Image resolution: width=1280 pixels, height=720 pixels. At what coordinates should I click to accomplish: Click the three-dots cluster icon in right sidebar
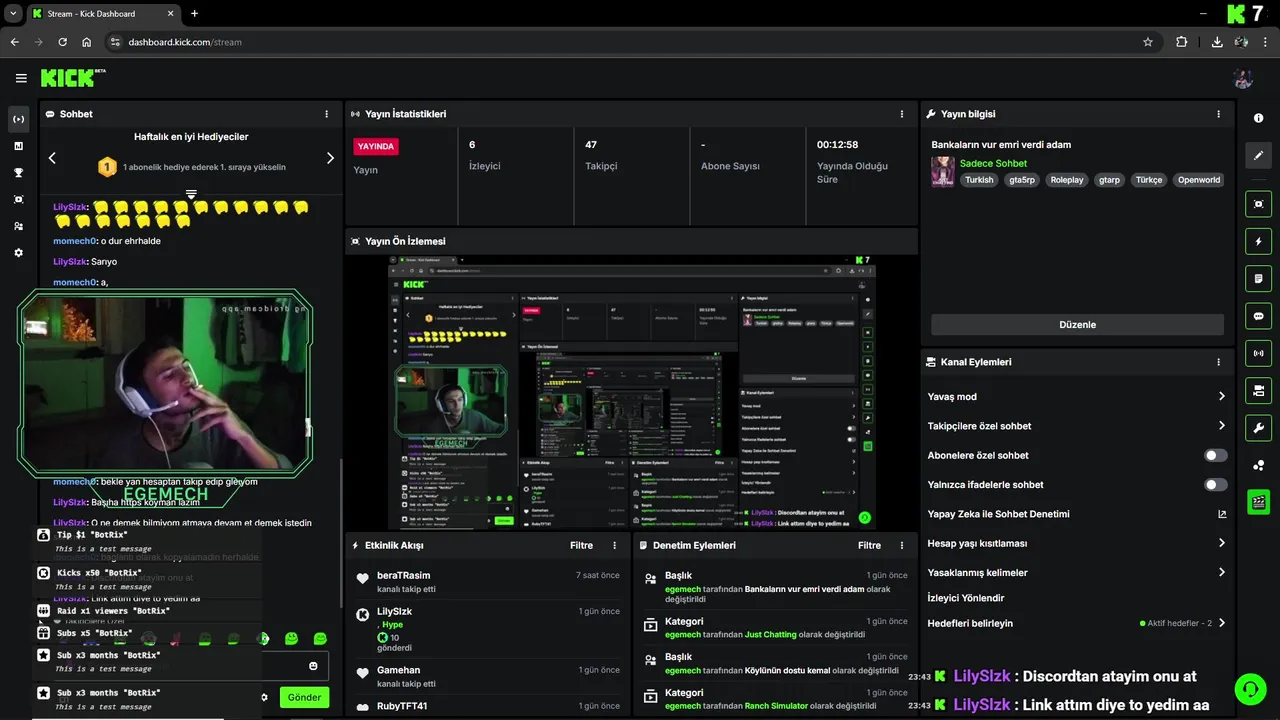(1258, 465)
